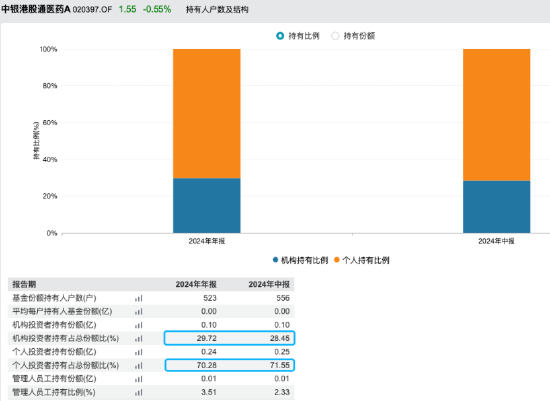This screenshot has width=550, height=401.
Task: Open chart icon for 个人投资者持有份额 row
Action: (139, 352)
